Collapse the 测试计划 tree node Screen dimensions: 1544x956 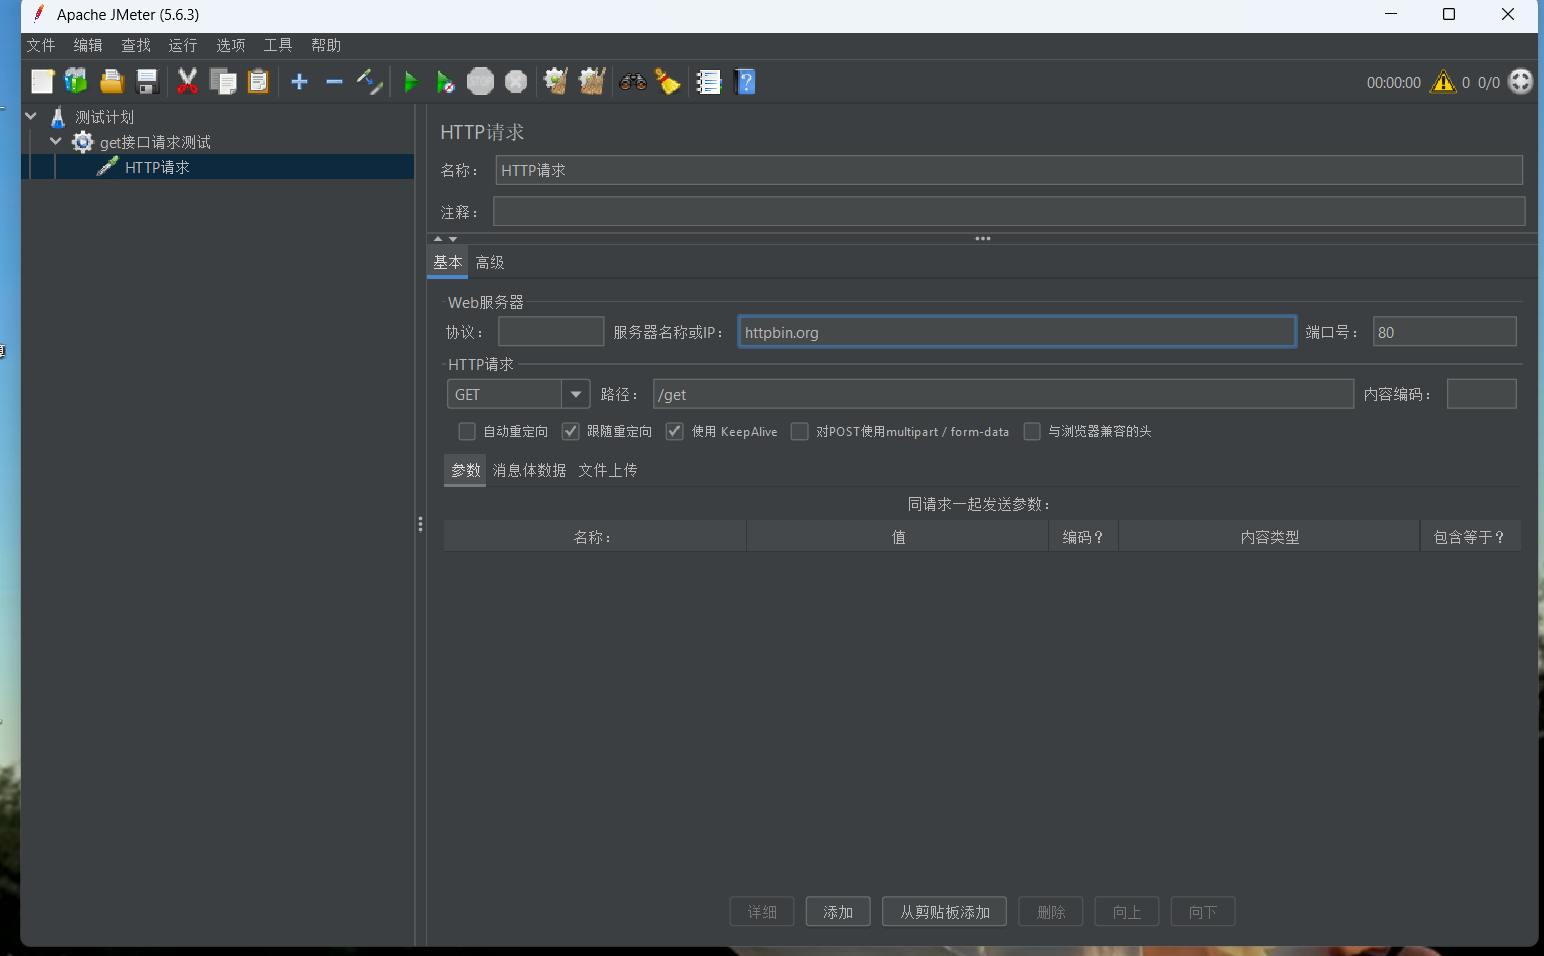[31, 116]
